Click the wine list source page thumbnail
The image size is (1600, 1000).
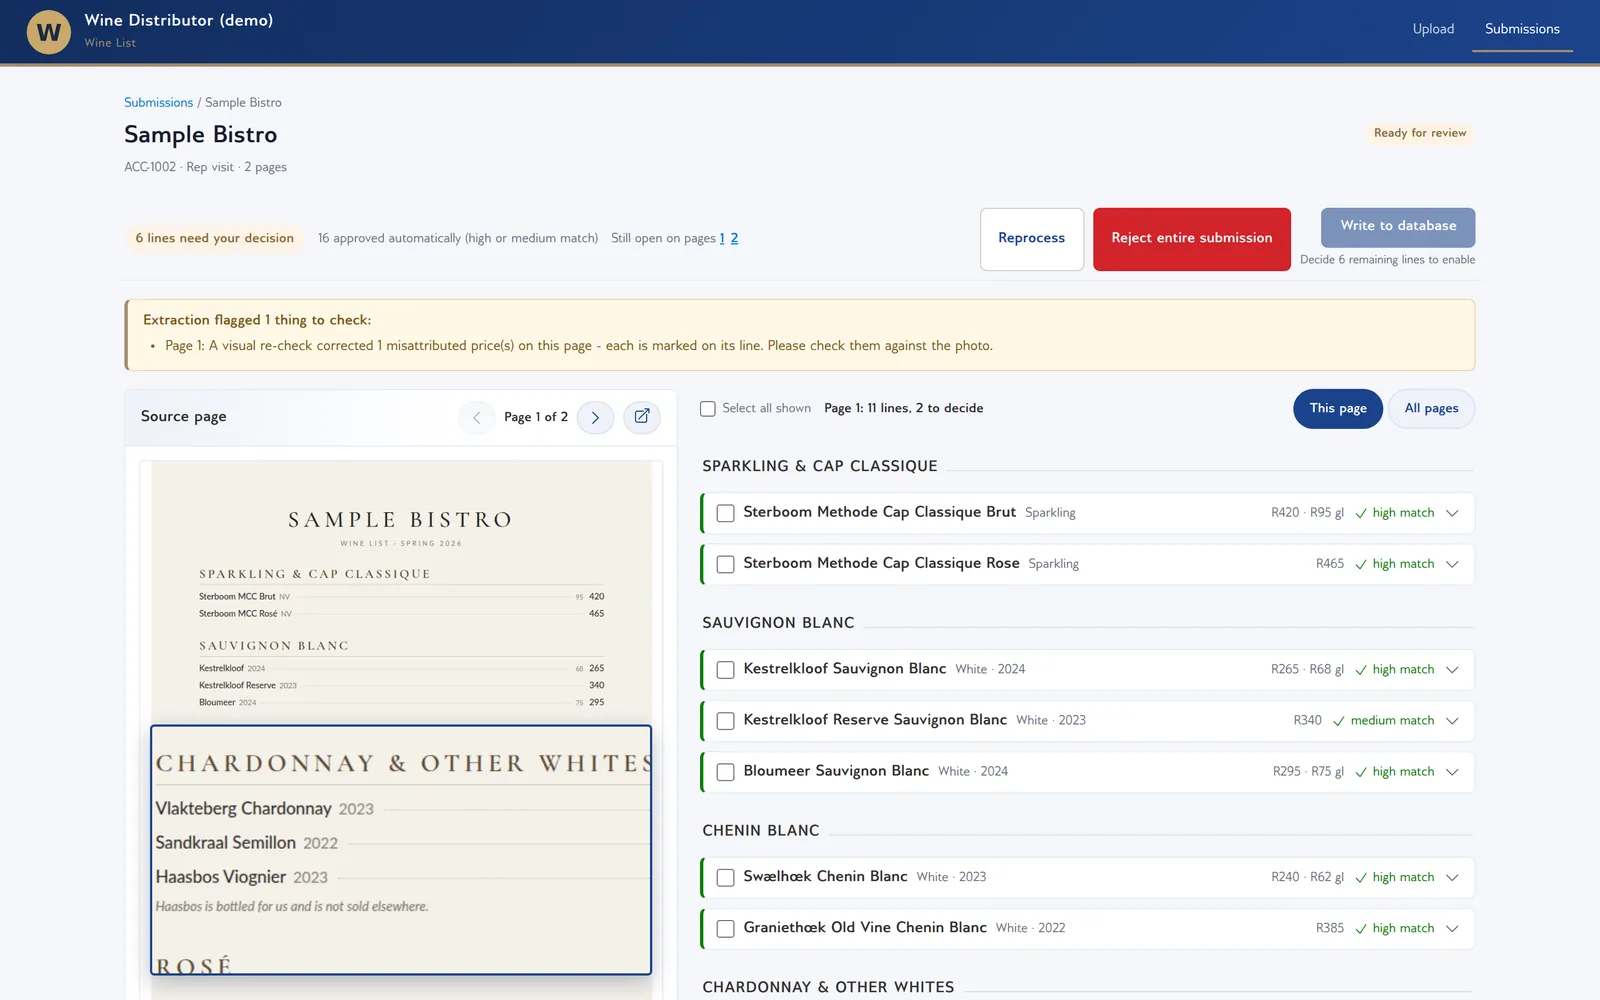pos(401,730)
